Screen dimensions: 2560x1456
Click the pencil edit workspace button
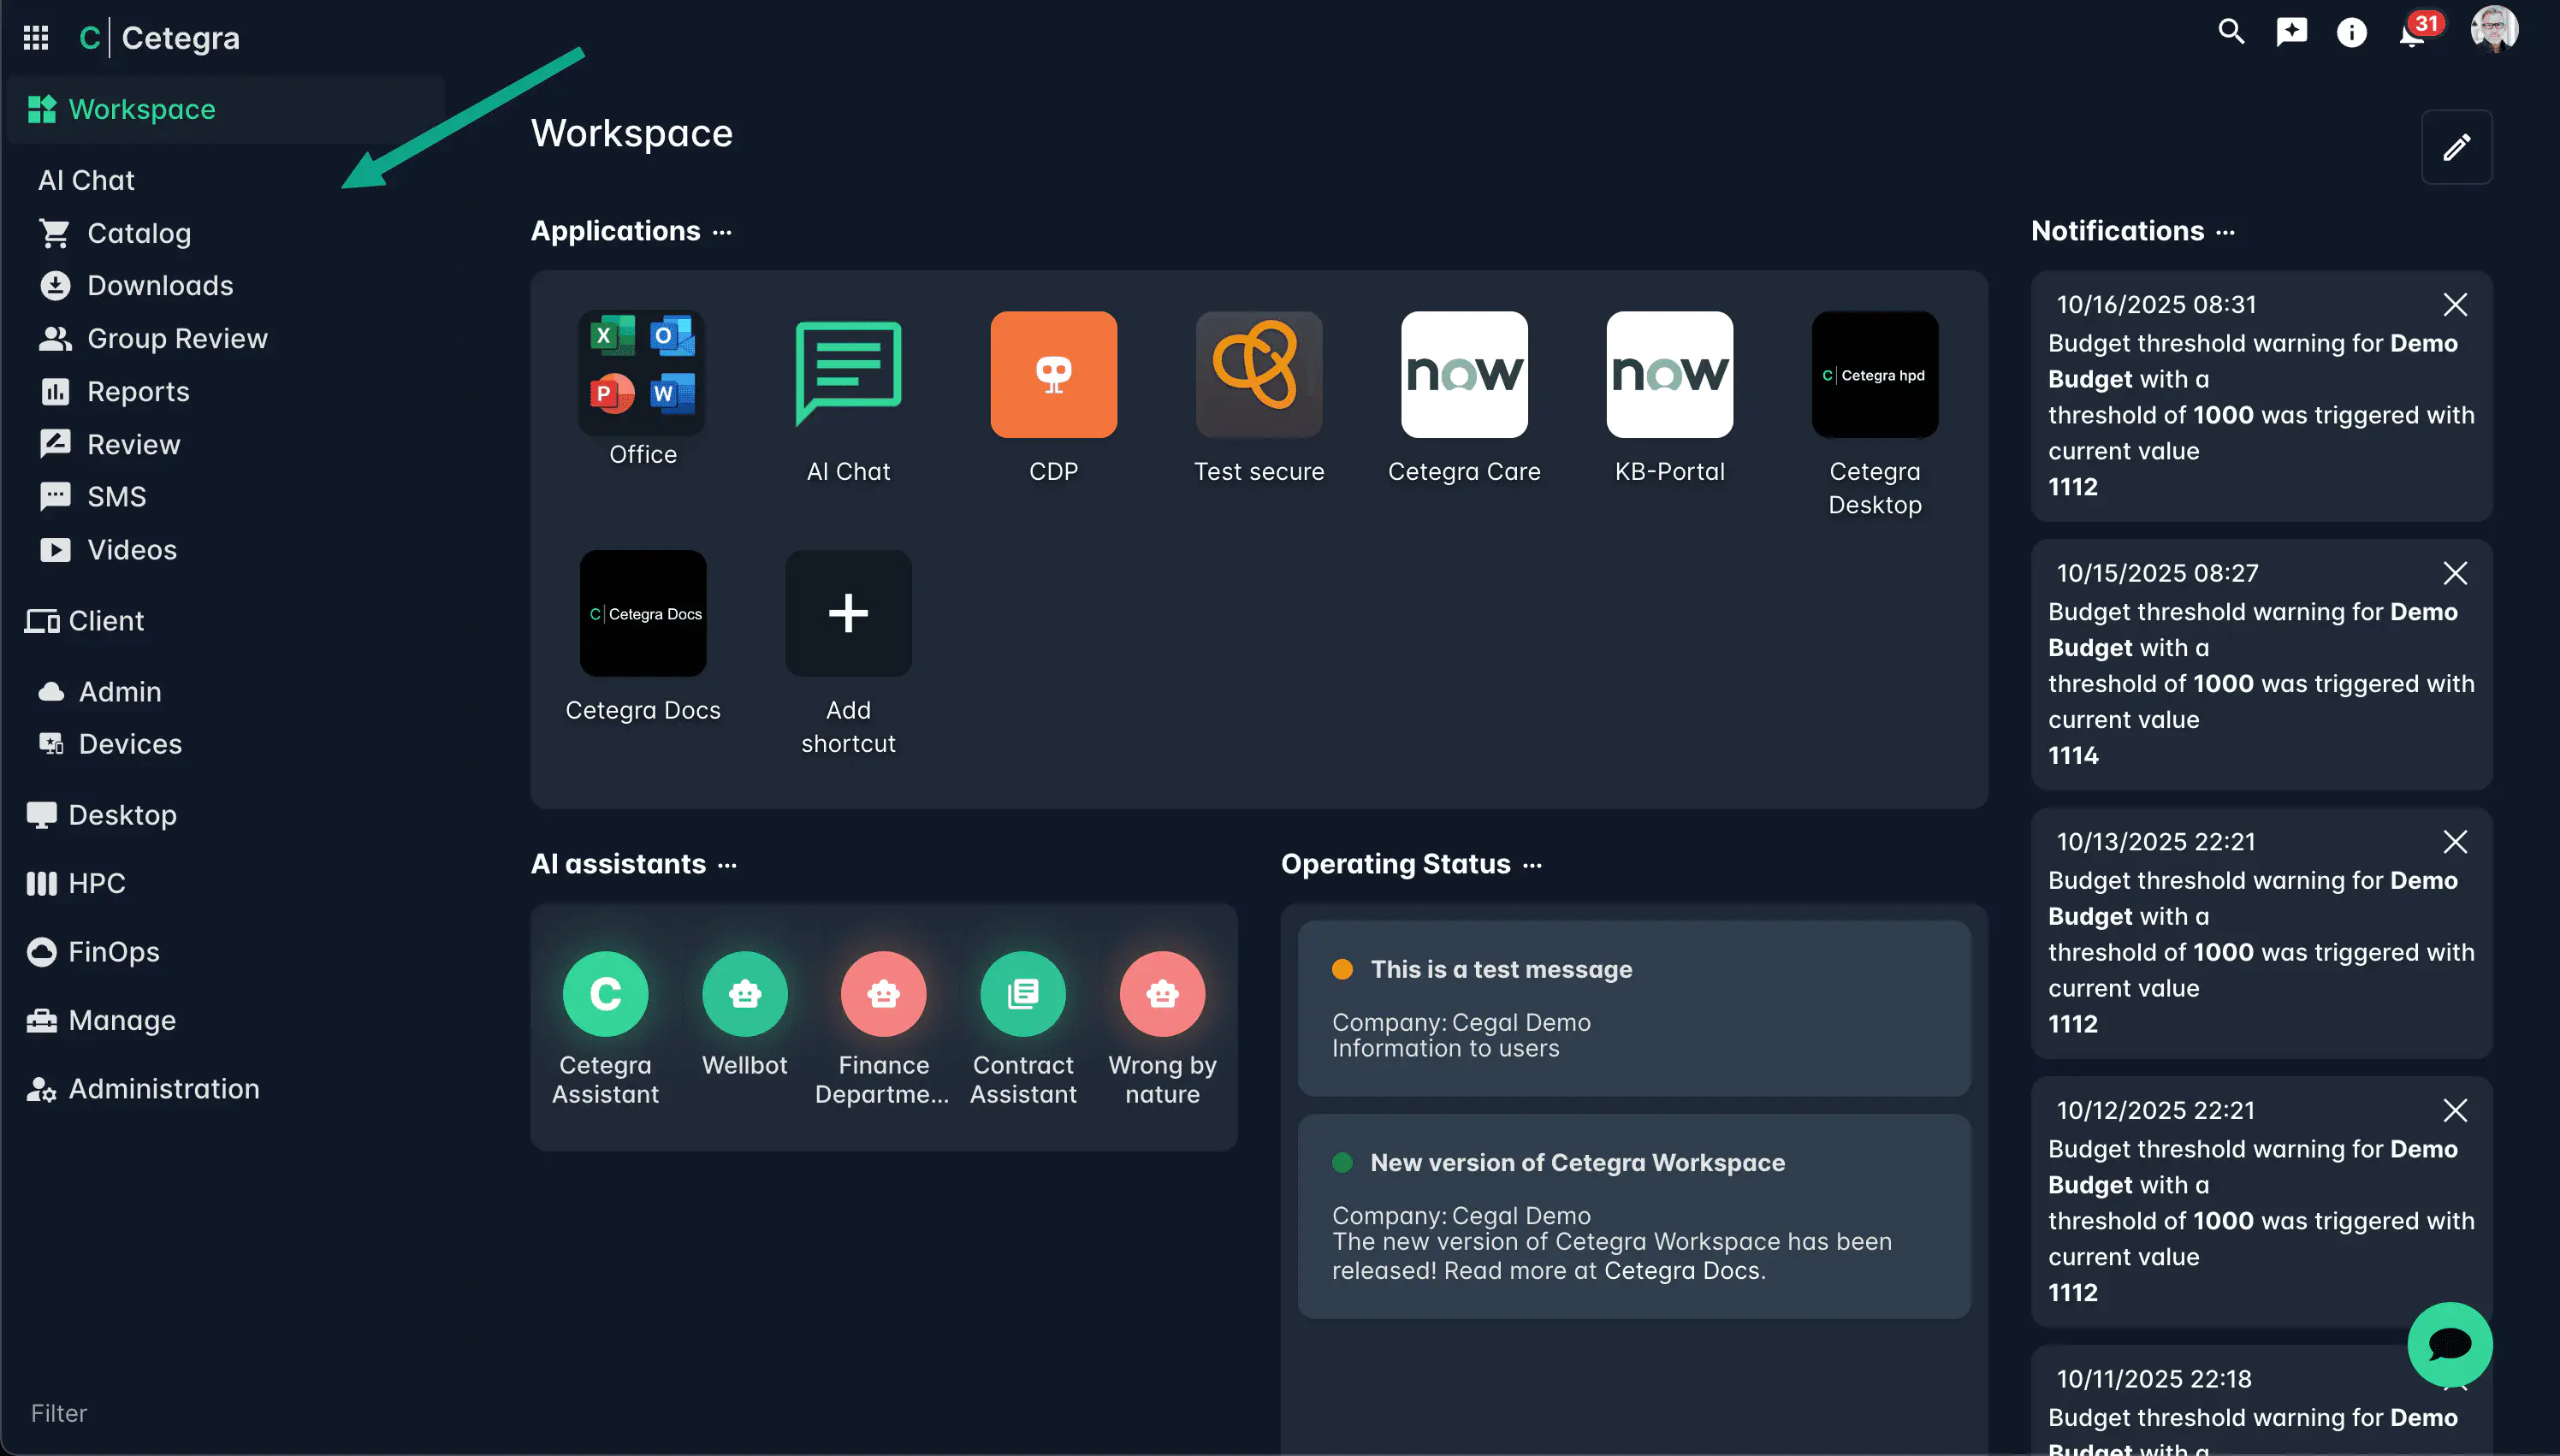click(2456, 148)
